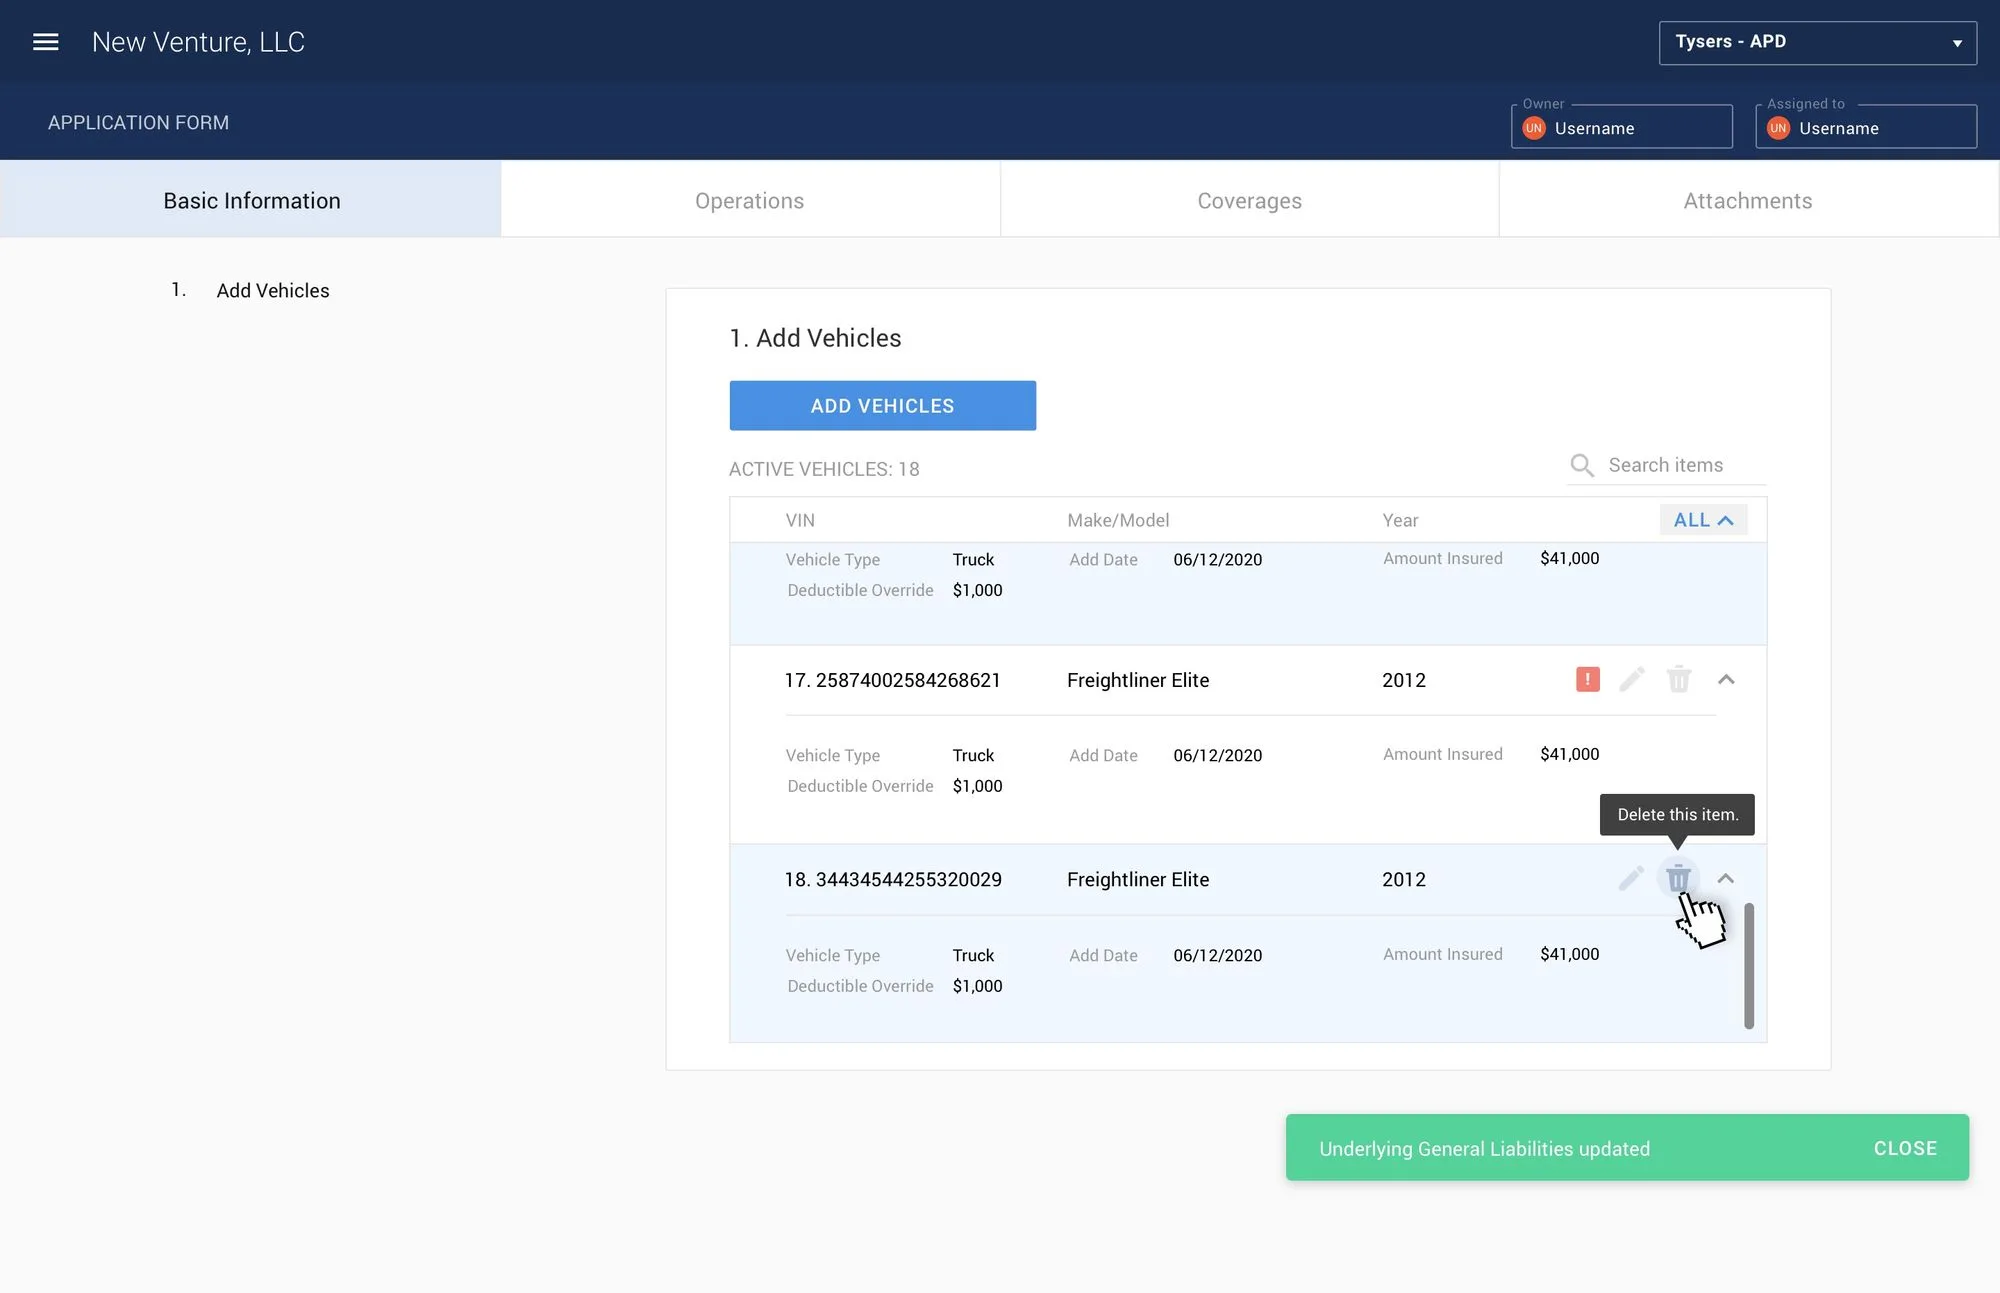This screenshot has height=1293, width=2000.
Task: Click the Assigned to avatar UN badge
Action: [x=1778, y=128]
